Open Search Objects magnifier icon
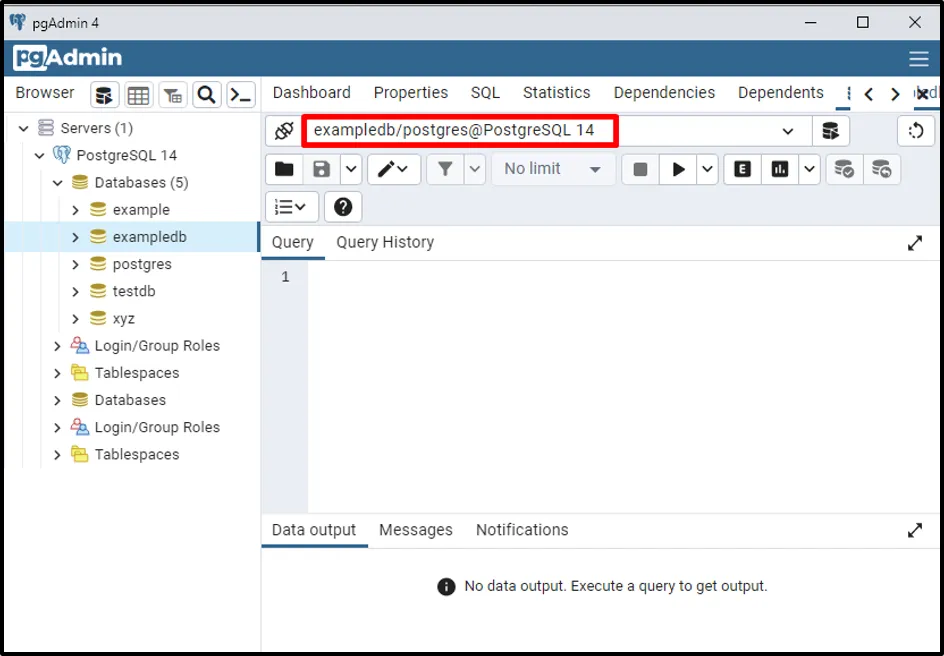944x656 pixels. click(207, 95)
